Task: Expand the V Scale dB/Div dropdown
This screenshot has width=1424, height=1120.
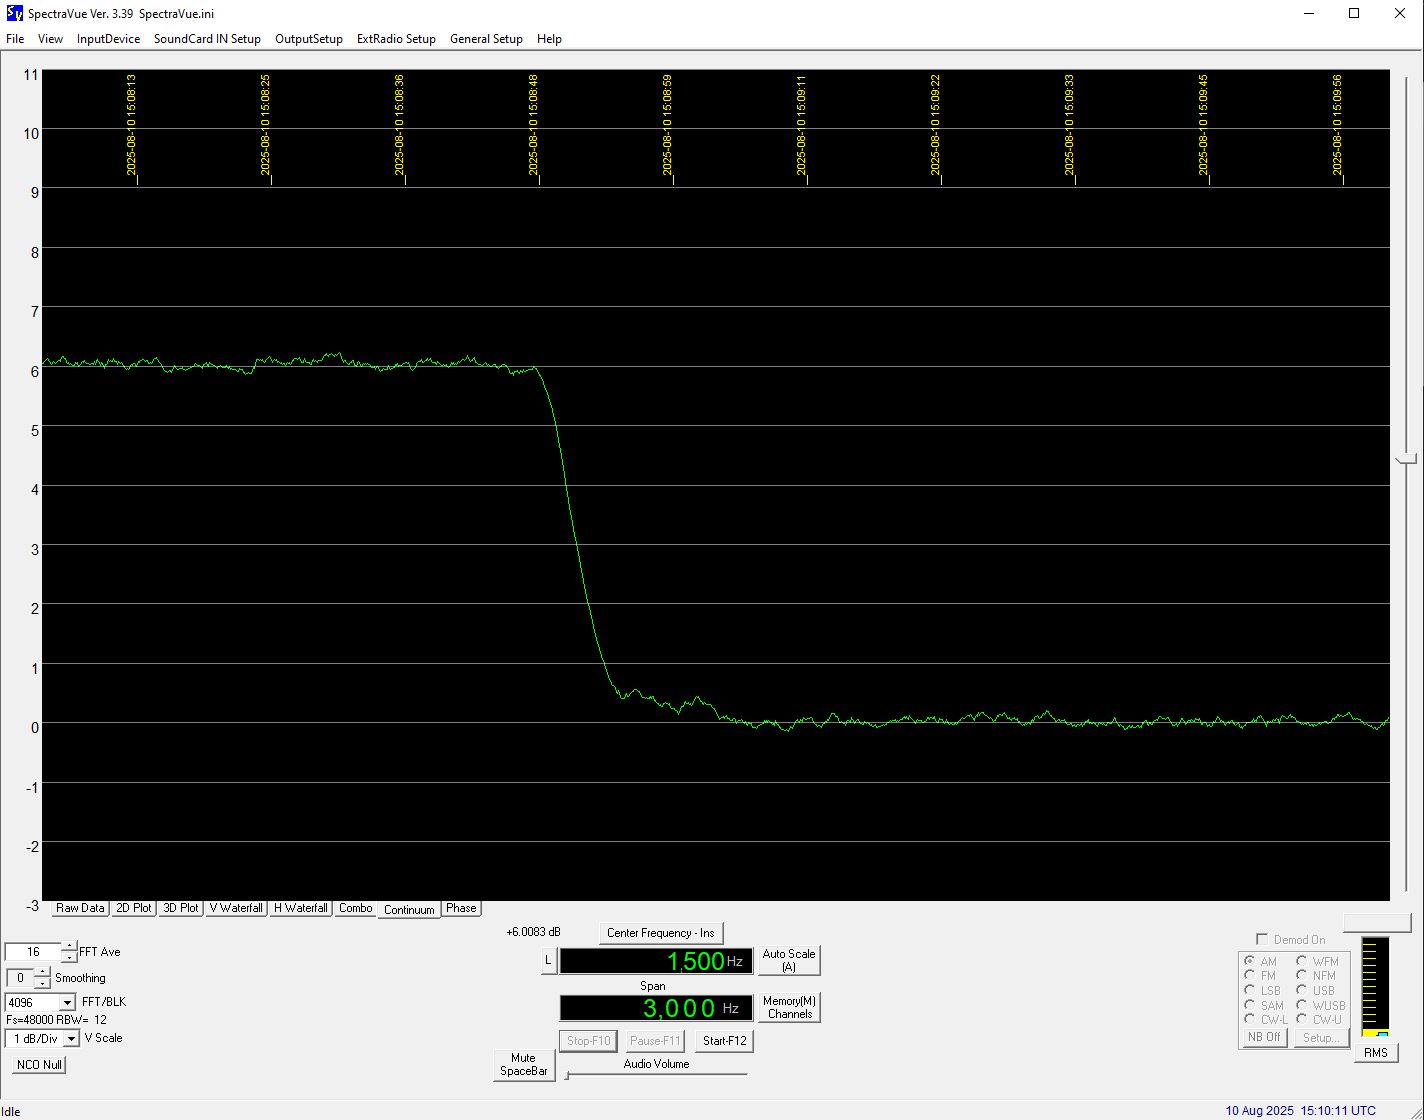Action: [x=71, y=1038]
